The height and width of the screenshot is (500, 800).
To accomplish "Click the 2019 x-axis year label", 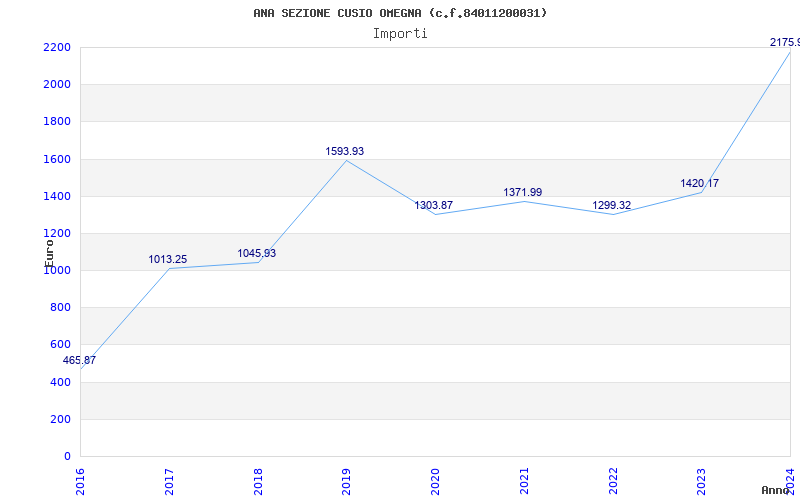I will click(346, 482).
